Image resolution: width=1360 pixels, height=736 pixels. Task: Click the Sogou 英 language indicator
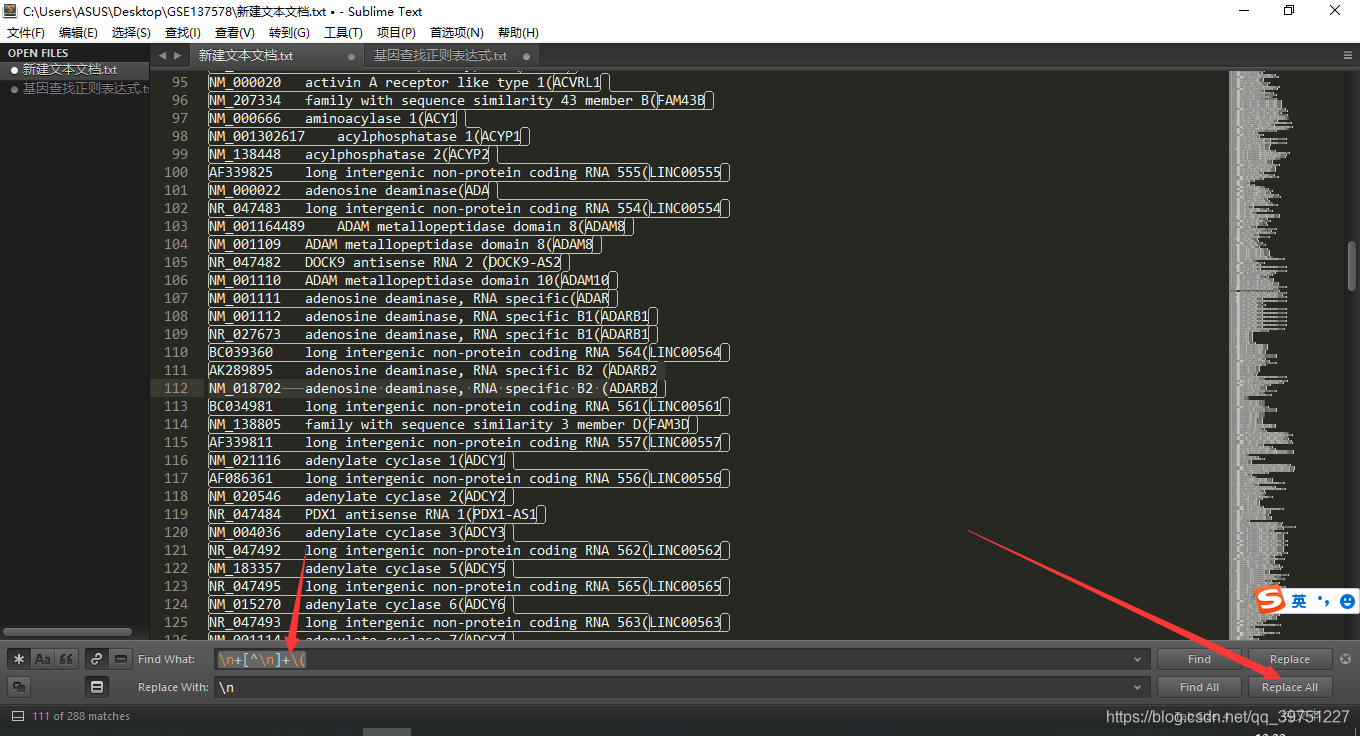click(1298, 601)
